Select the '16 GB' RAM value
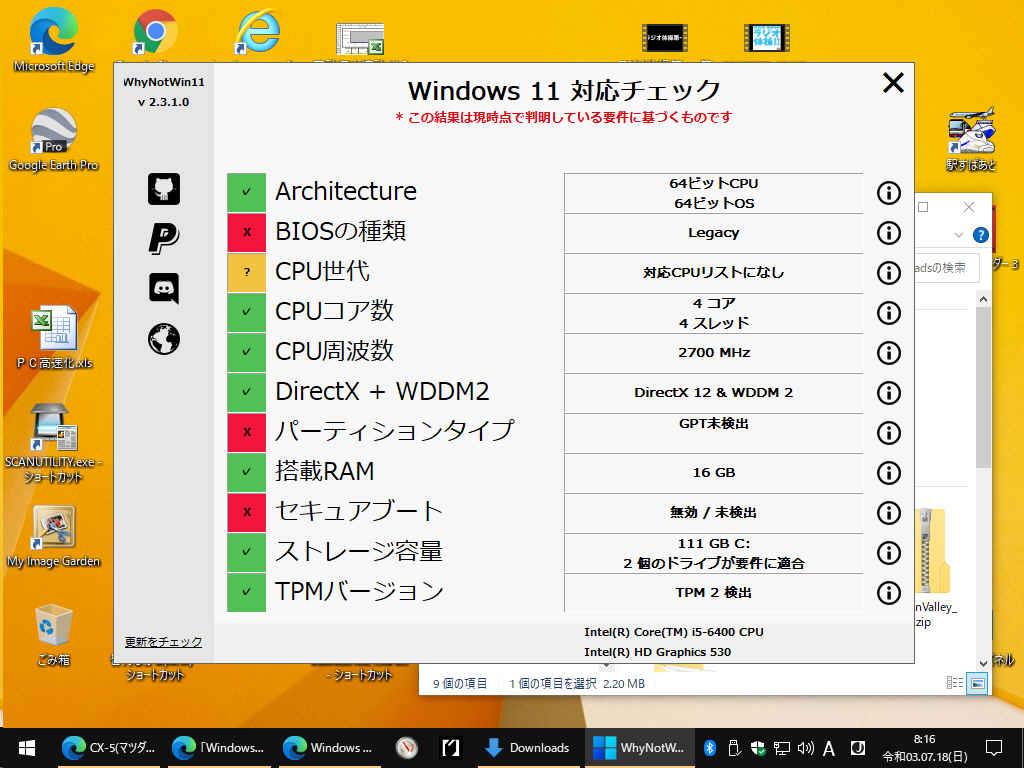The width and height of the screenshot is (1024, 768). click(714, 472)
